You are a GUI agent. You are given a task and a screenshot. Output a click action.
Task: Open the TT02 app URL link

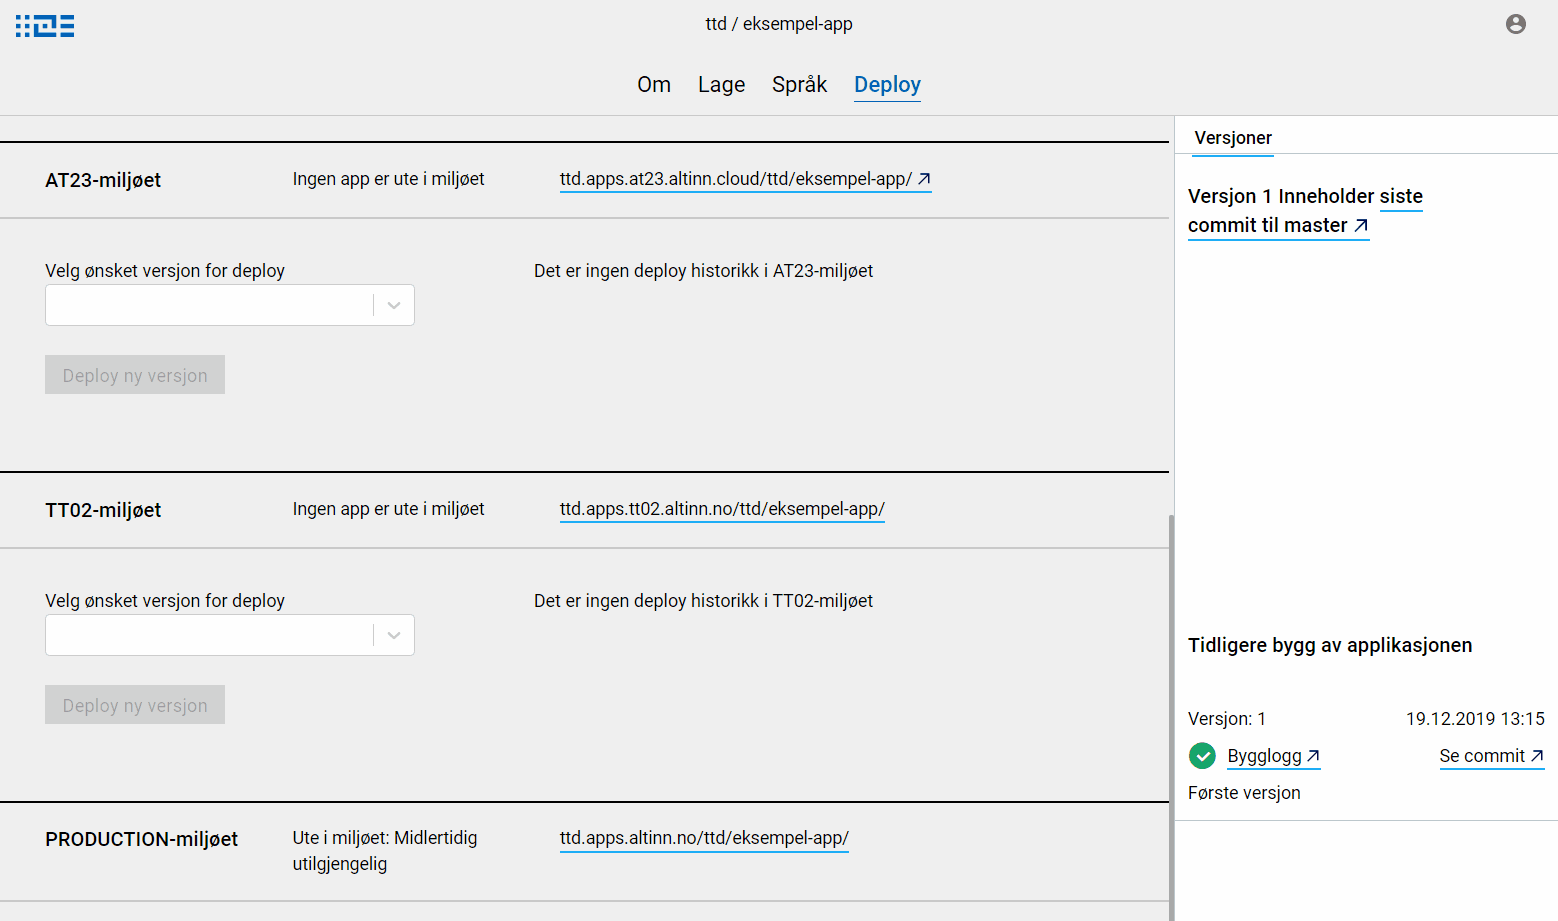(x=722, y=509)
